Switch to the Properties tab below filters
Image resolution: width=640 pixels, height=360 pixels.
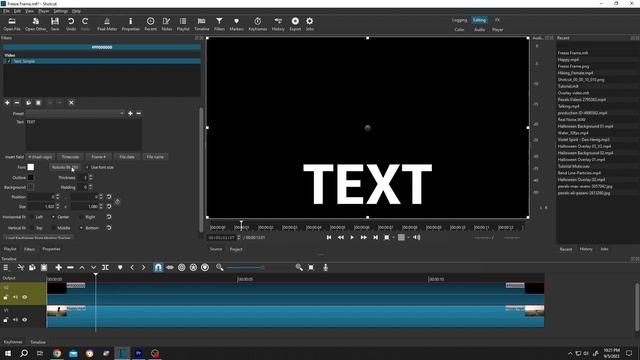pyautogui.click(x=51, y=249)
